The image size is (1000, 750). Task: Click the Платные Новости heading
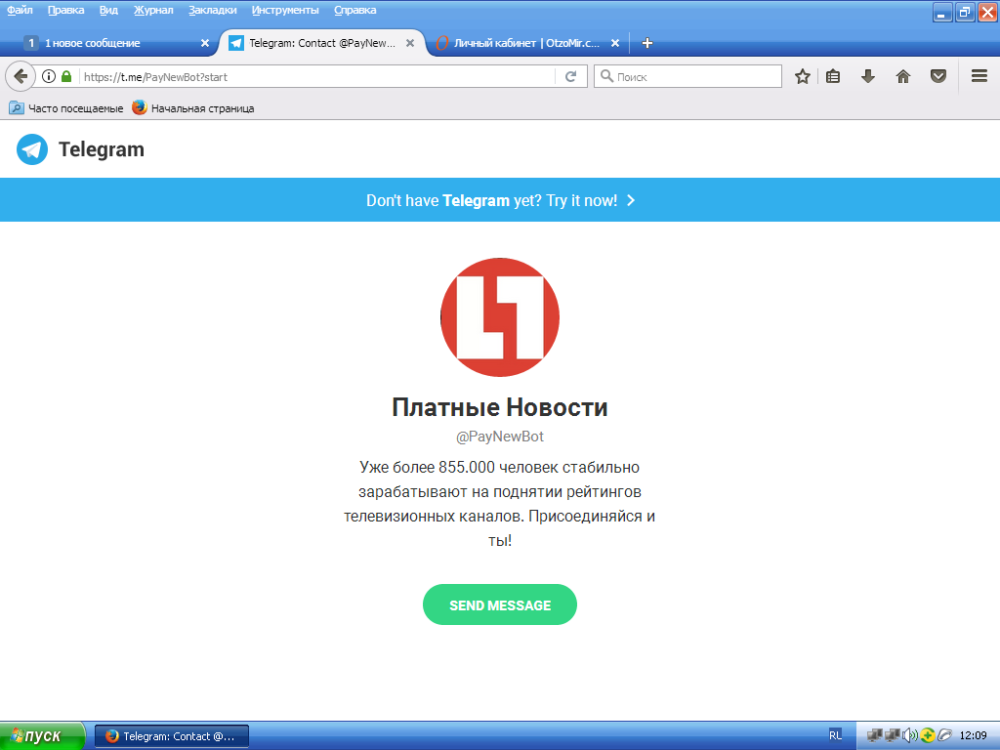coord(500,408)
